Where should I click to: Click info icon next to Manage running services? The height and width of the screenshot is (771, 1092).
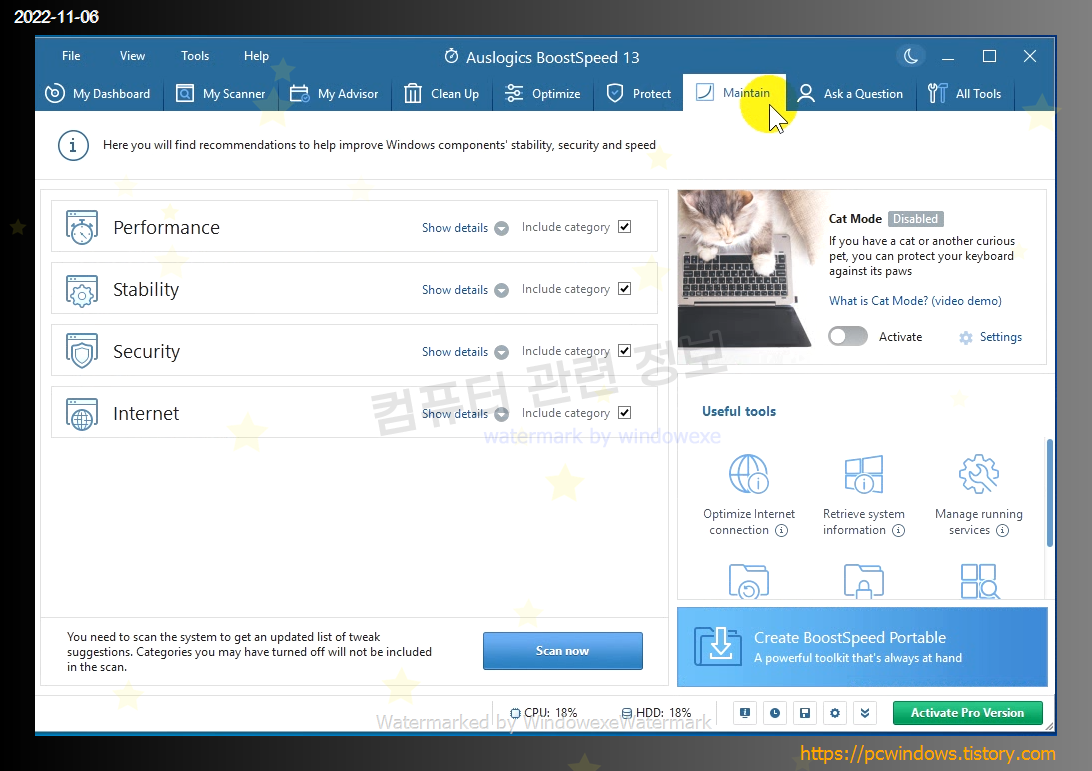(1002, 531)
